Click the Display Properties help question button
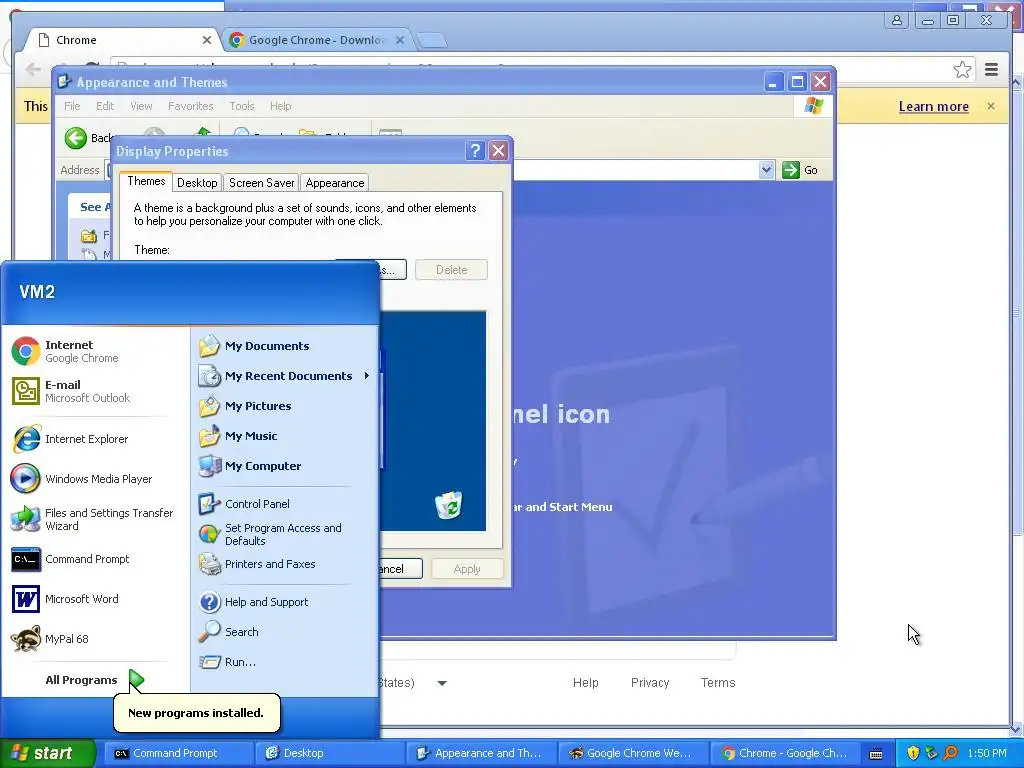This screenshot has height=768, width=1024. (475, 151)
